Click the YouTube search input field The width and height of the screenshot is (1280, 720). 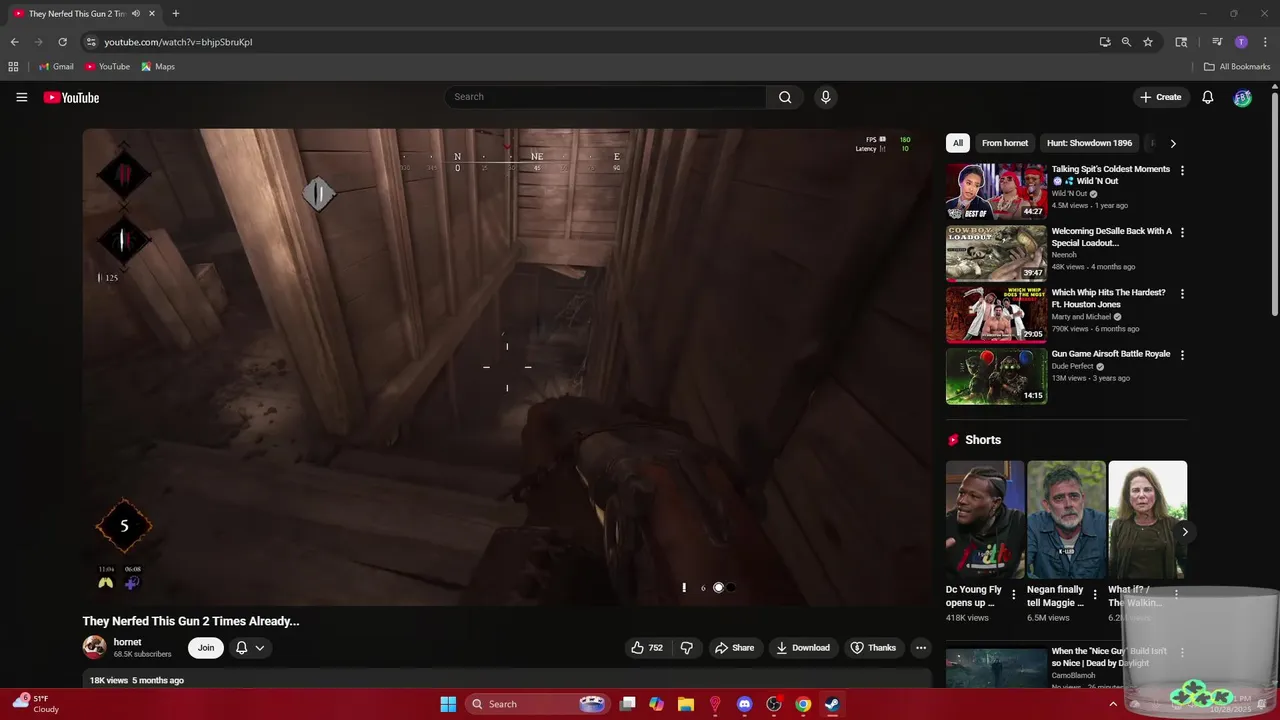(605, 97)
